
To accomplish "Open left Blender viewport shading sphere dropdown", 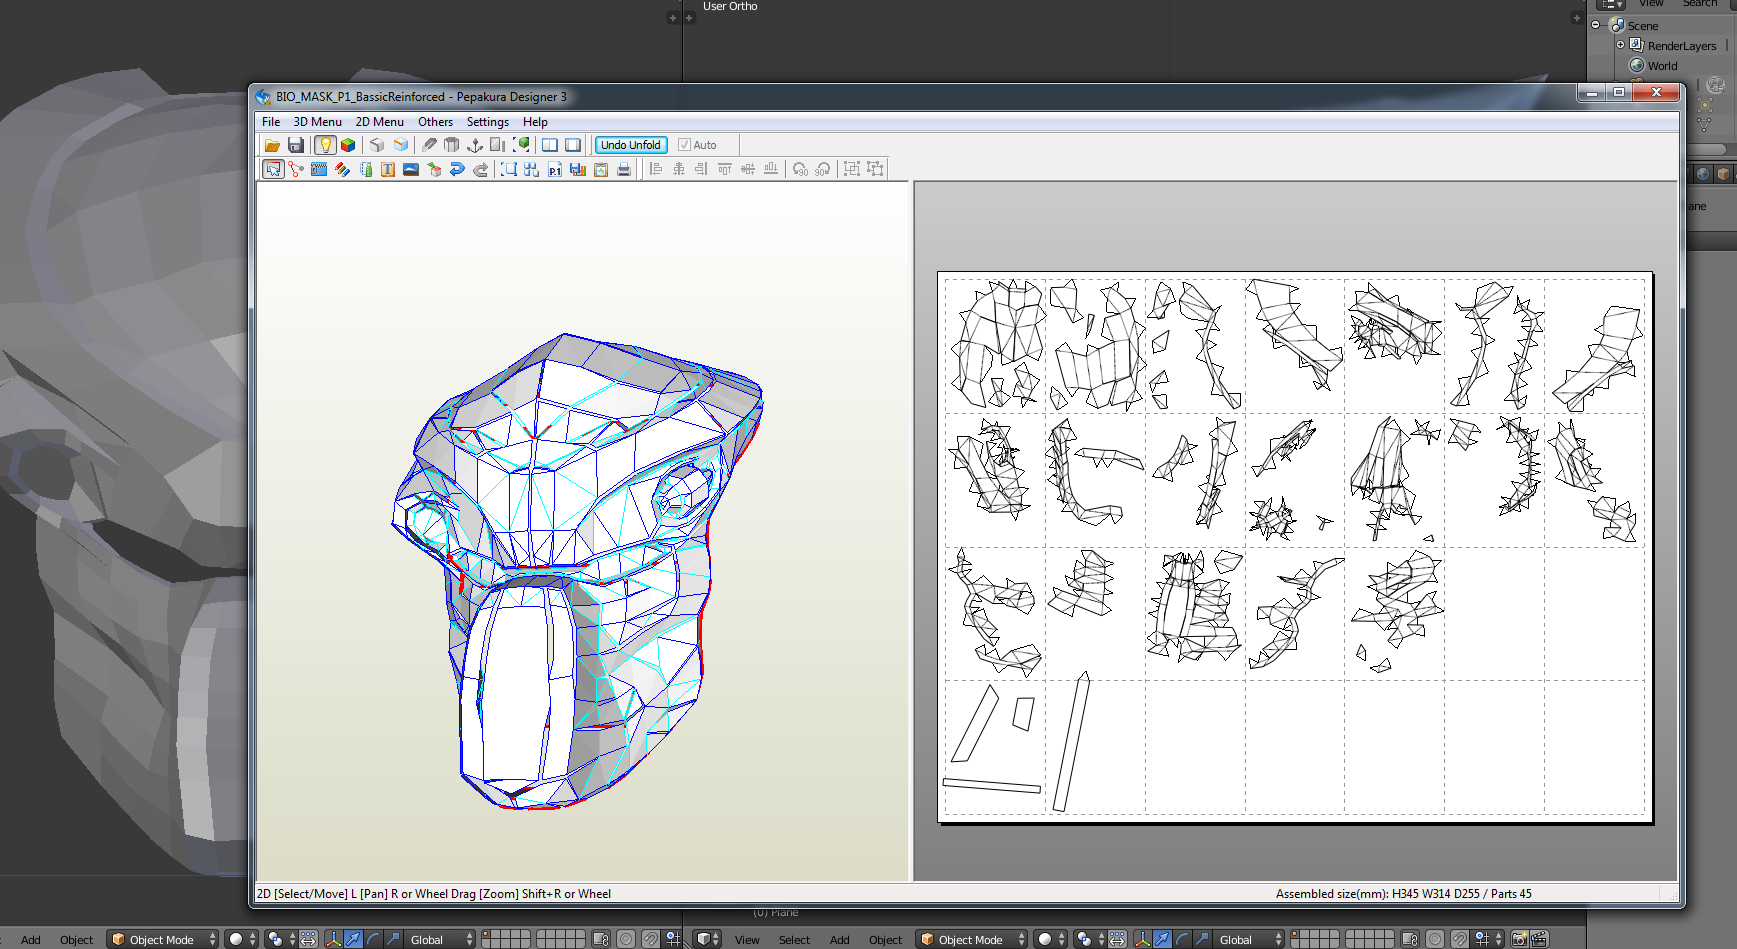I will [242, 939].
